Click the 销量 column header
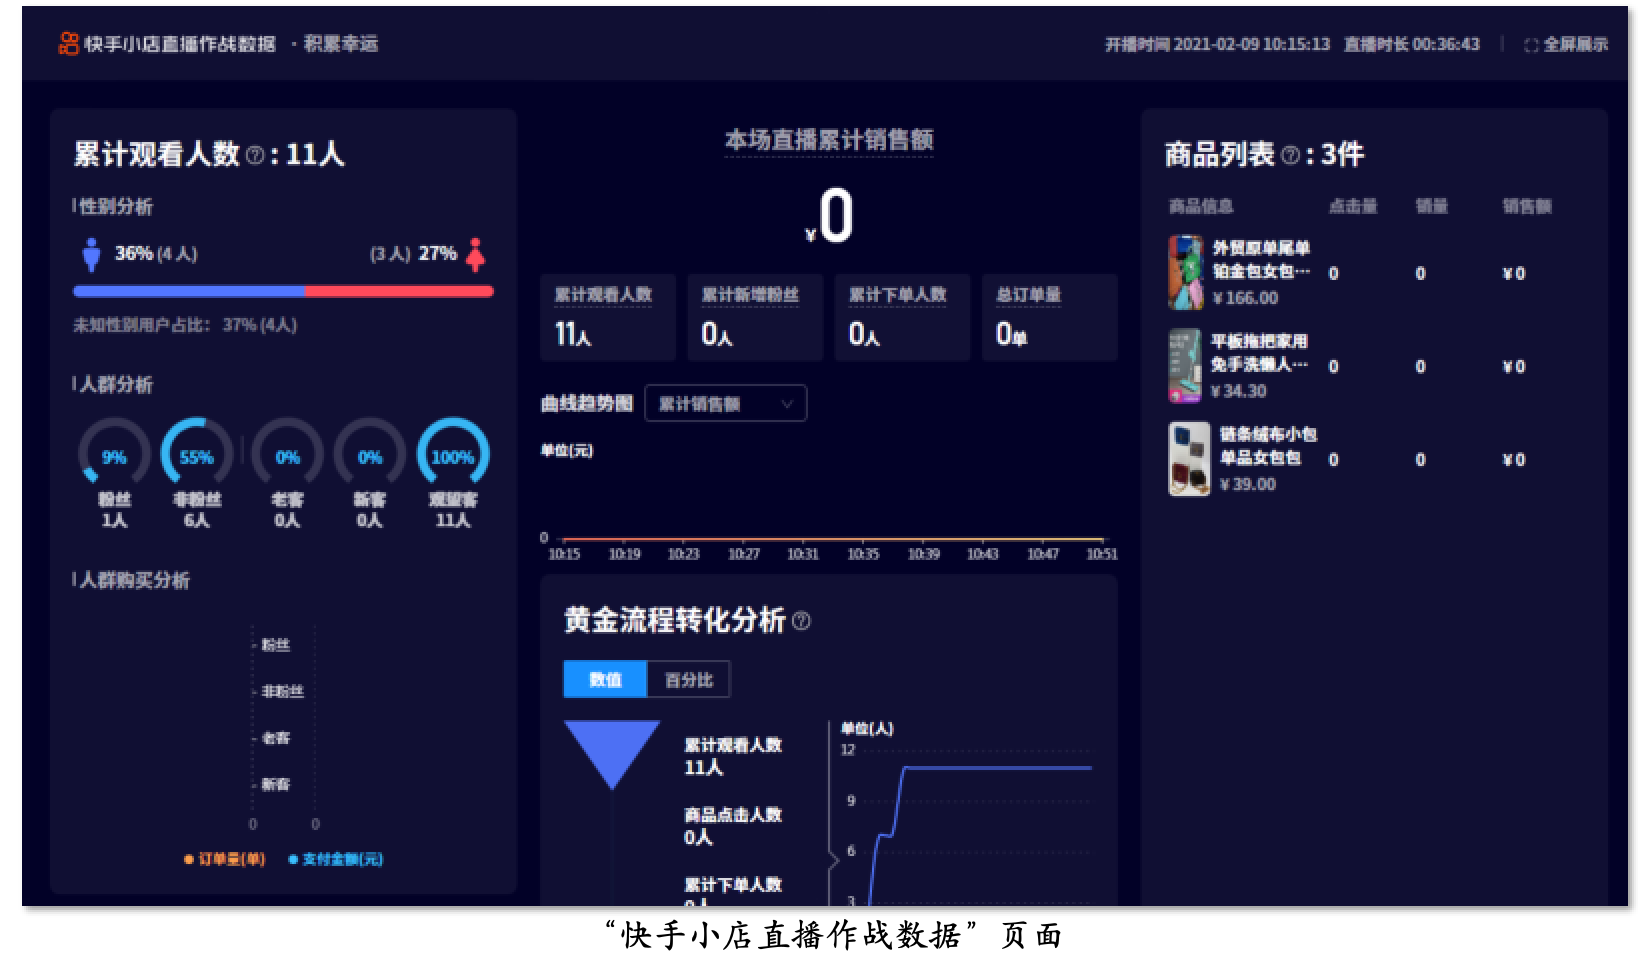1652x960 pixels. [x=1432, y=207]
